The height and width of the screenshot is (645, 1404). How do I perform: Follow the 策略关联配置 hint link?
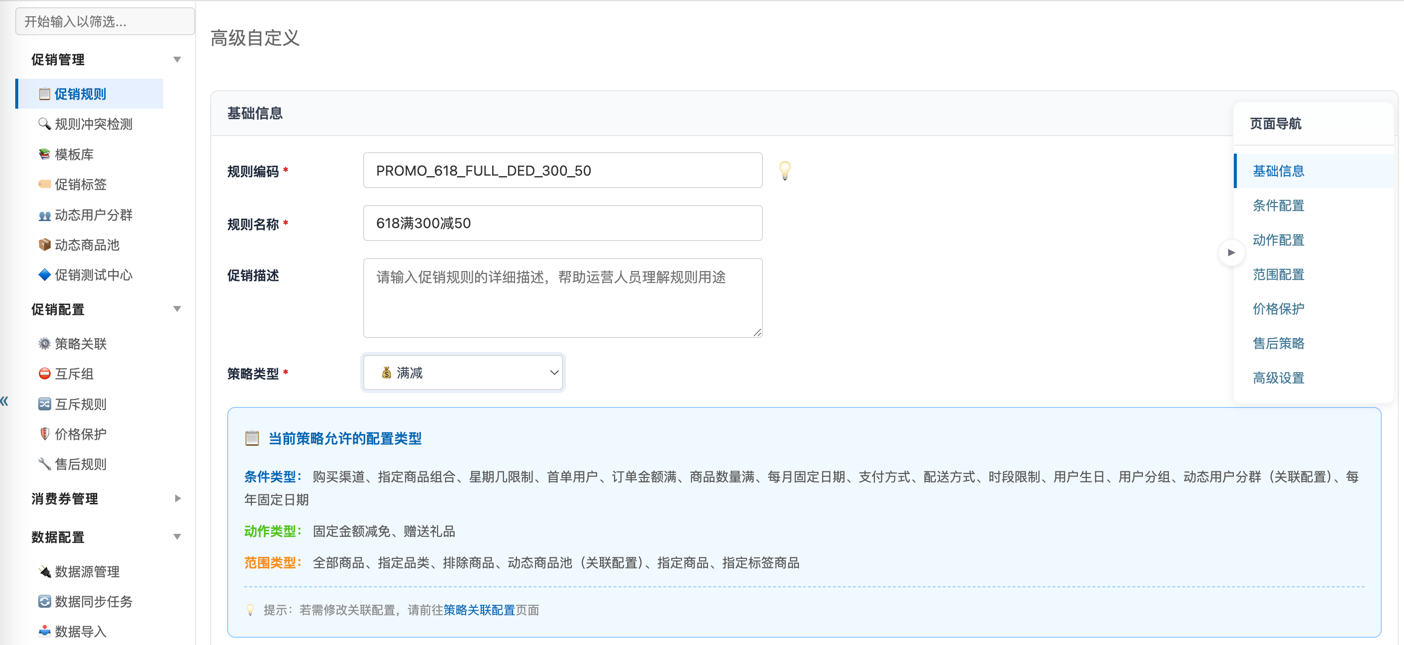(479, 610)
